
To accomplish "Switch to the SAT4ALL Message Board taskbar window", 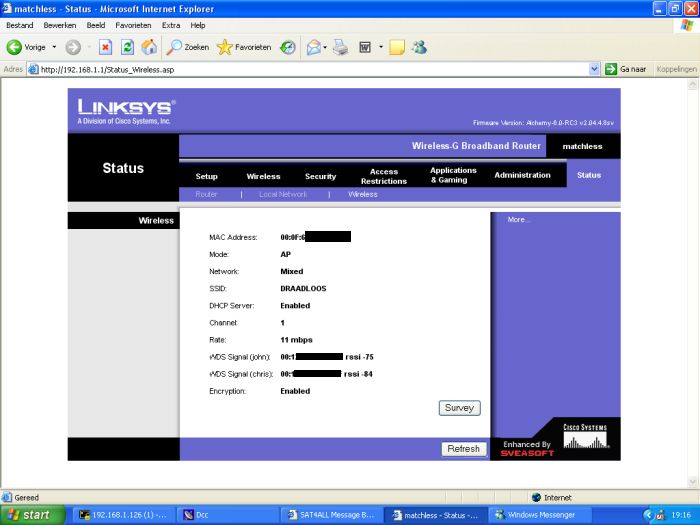I will (332, 515).
